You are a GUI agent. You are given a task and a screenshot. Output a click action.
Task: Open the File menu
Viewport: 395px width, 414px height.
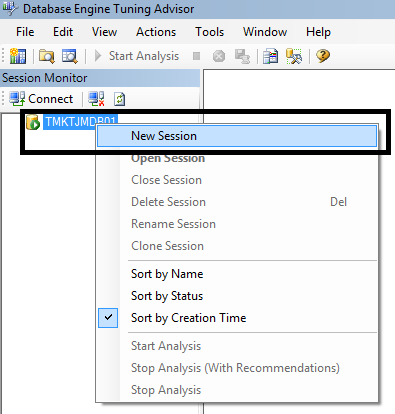point(25,32)
